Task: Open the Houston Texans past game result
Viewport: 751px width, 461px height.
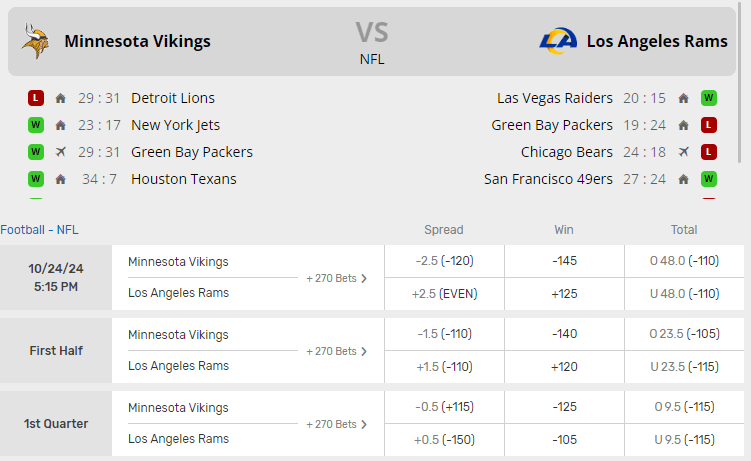Action: (x=184, y=179)
